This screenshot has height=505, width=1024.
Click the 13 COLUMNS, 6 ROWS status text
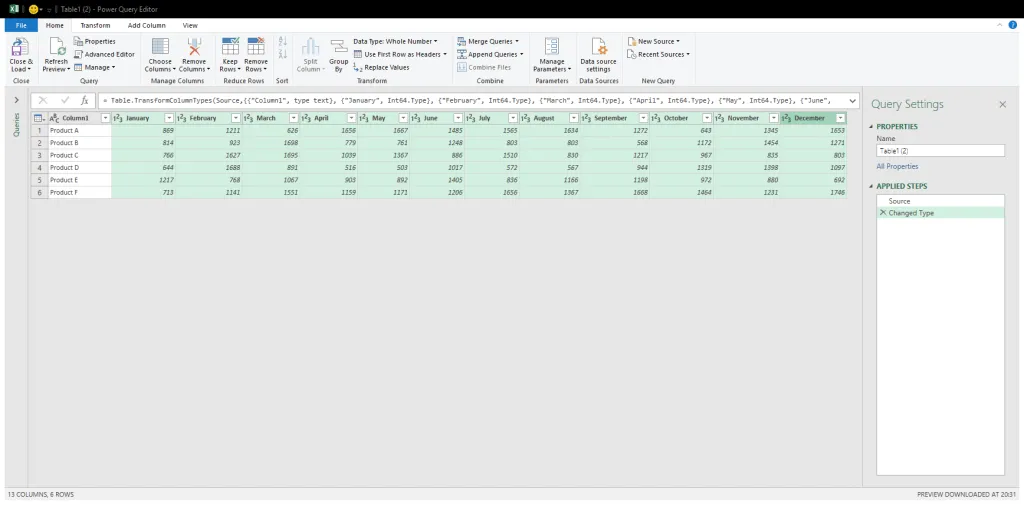pos(41,495)
